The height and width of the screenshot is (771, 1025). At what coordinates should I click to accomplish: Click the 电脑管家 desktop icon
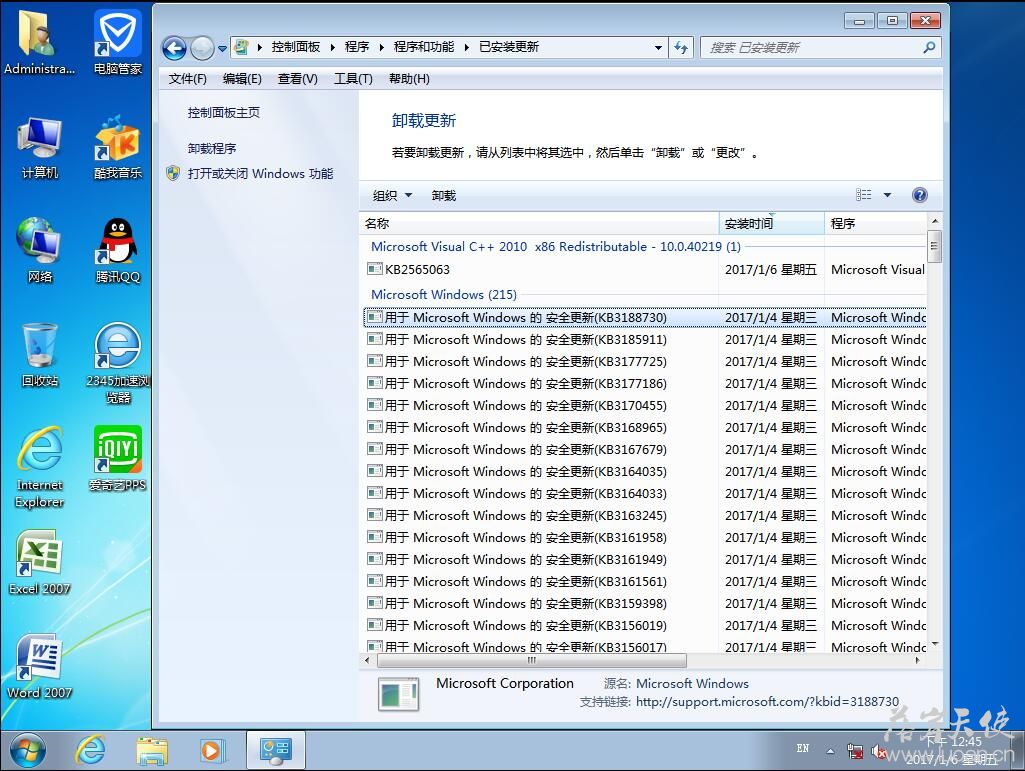(118, 42)
